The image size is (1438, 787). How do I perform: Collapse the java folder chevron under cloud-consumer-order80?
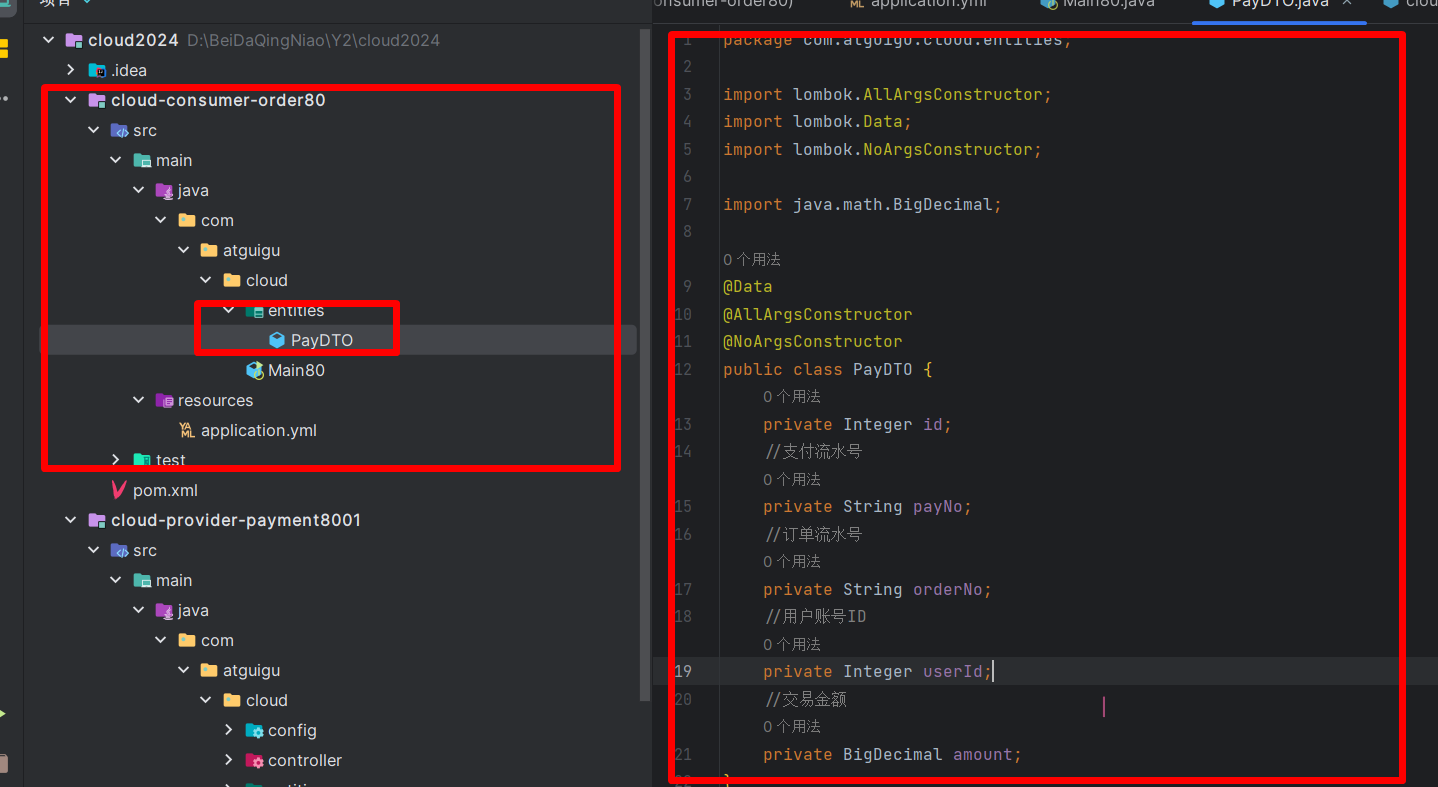[139, 190]
